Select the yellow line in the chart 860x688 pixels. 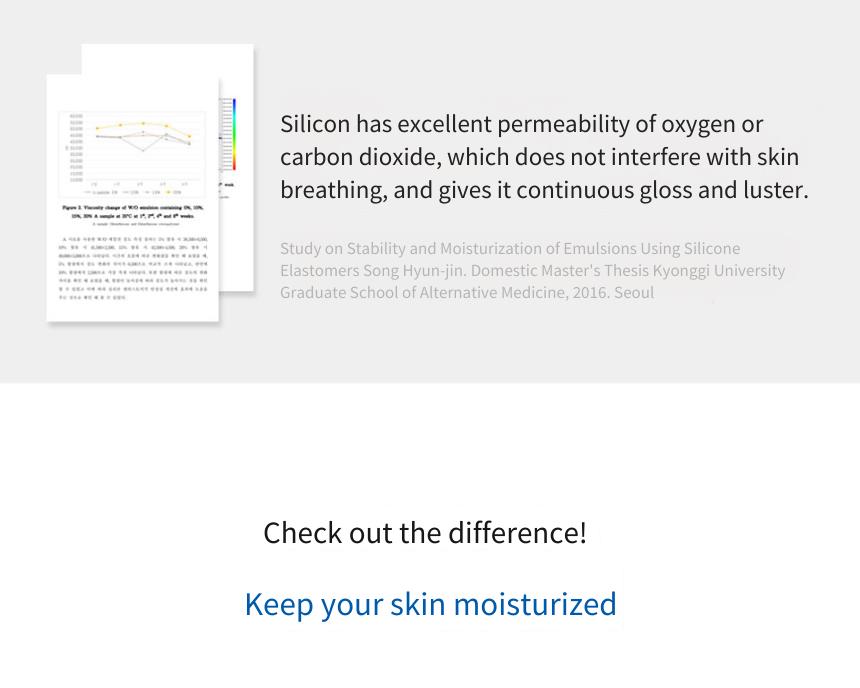click(x=144, y=127)
